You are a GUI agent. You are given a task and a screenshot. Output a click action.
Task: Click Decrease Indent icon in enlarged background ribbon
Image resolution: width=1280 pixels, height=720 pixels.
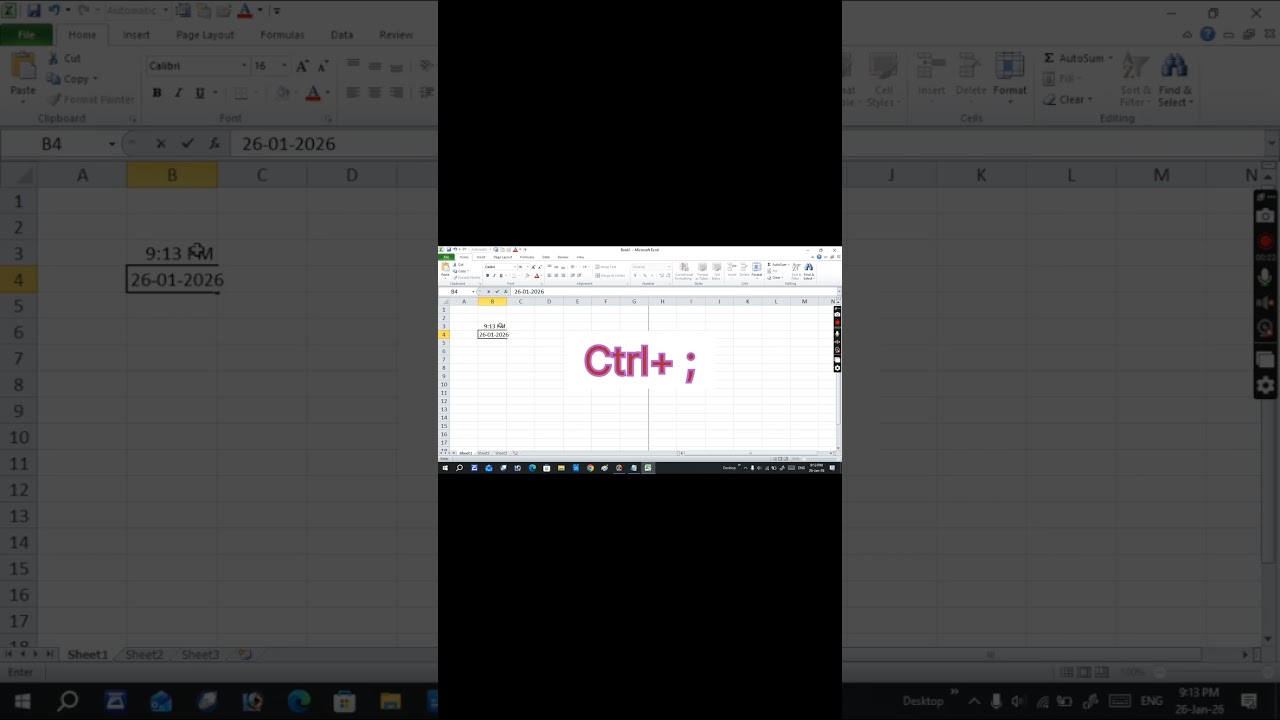(x=428, y=93)
